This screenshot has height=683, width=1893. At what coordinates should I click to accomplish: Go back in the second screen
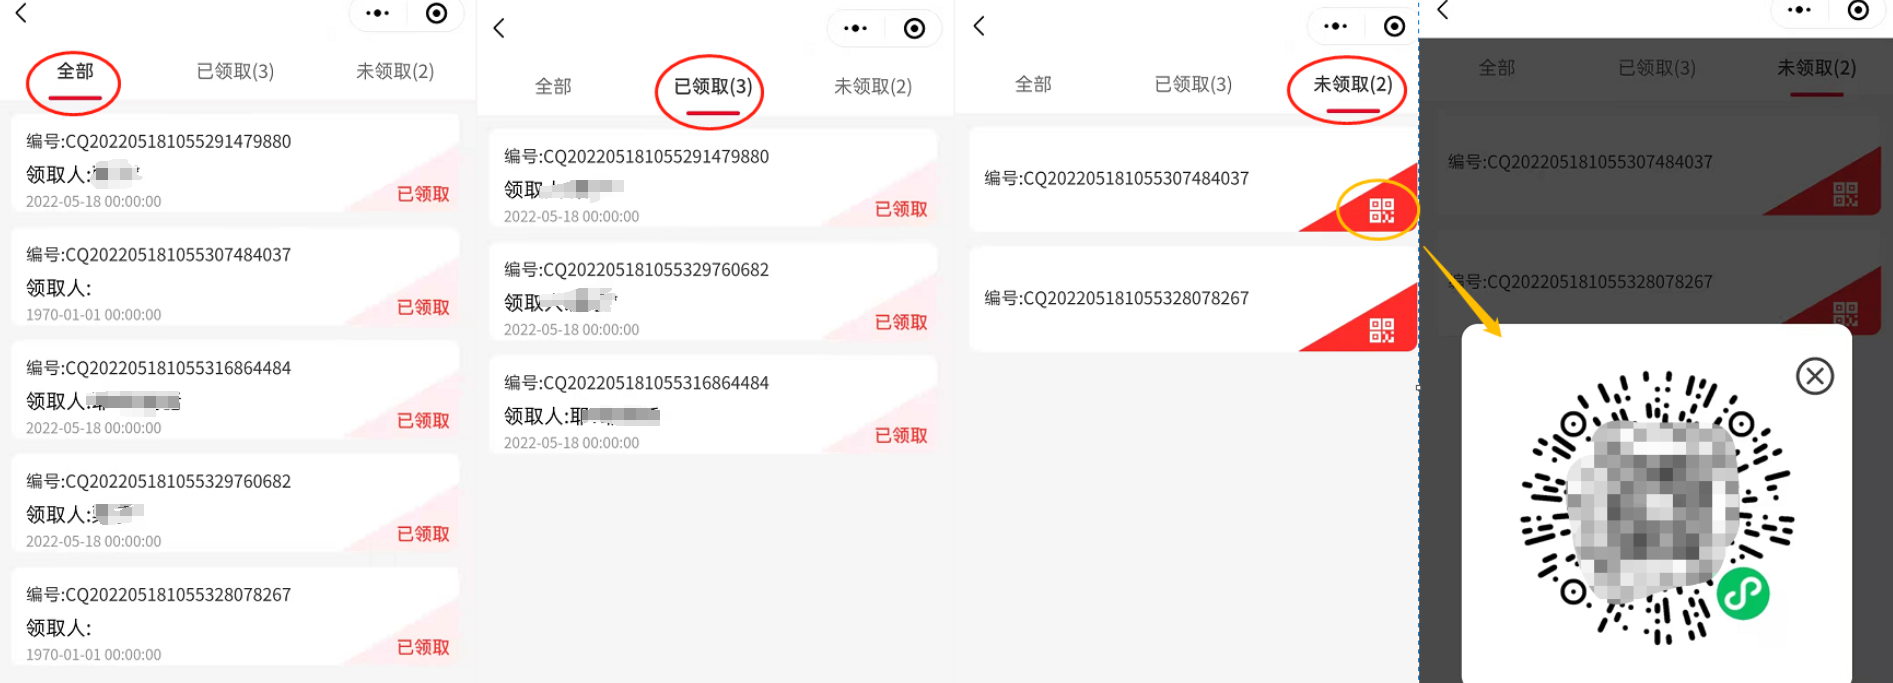pyautogui.click(x=499, y=28)
